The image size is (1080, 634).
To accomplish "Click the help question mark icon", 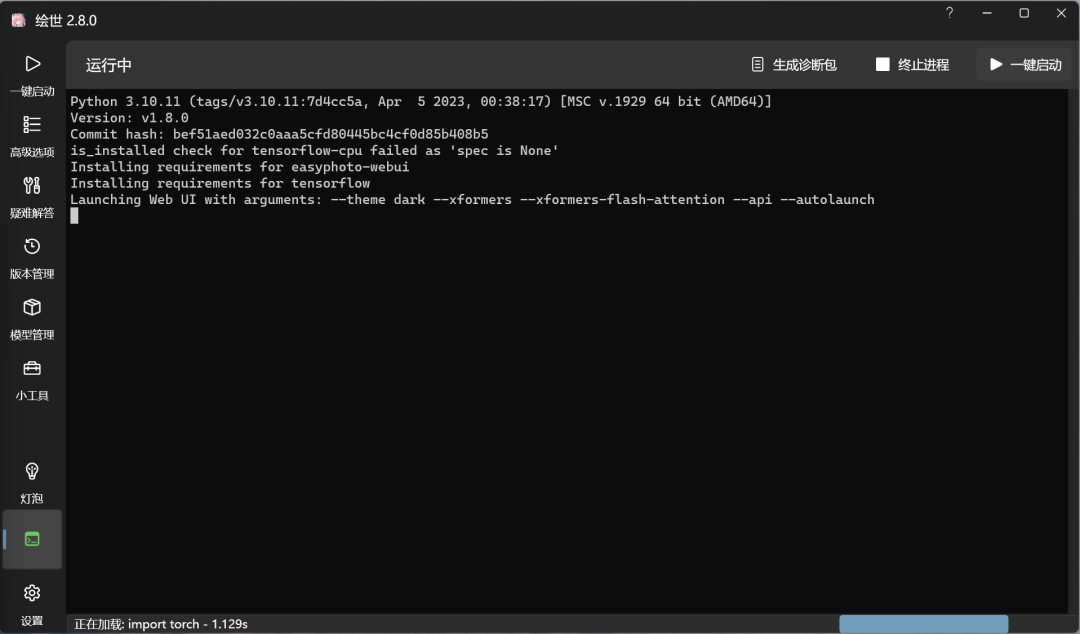I will pyautogui.click(x=949, y=13).
